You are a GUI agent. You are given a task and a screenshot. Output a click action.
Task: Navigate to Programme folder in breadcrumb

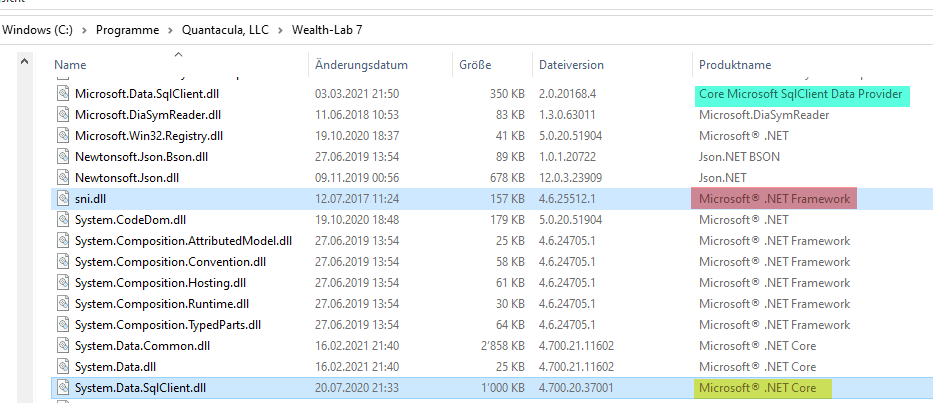127,30
